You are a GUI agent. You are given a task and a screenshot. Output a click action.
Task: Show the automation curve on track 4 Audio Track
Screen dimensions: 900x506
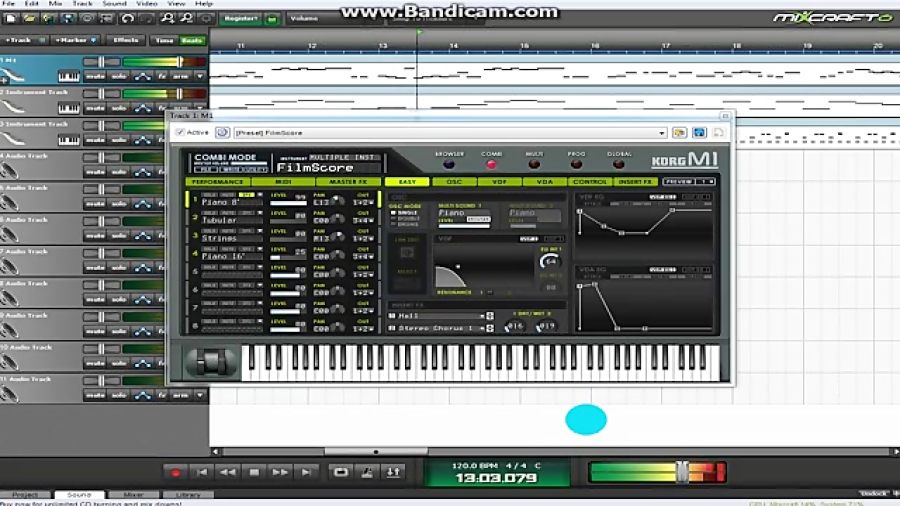[142, 172]
